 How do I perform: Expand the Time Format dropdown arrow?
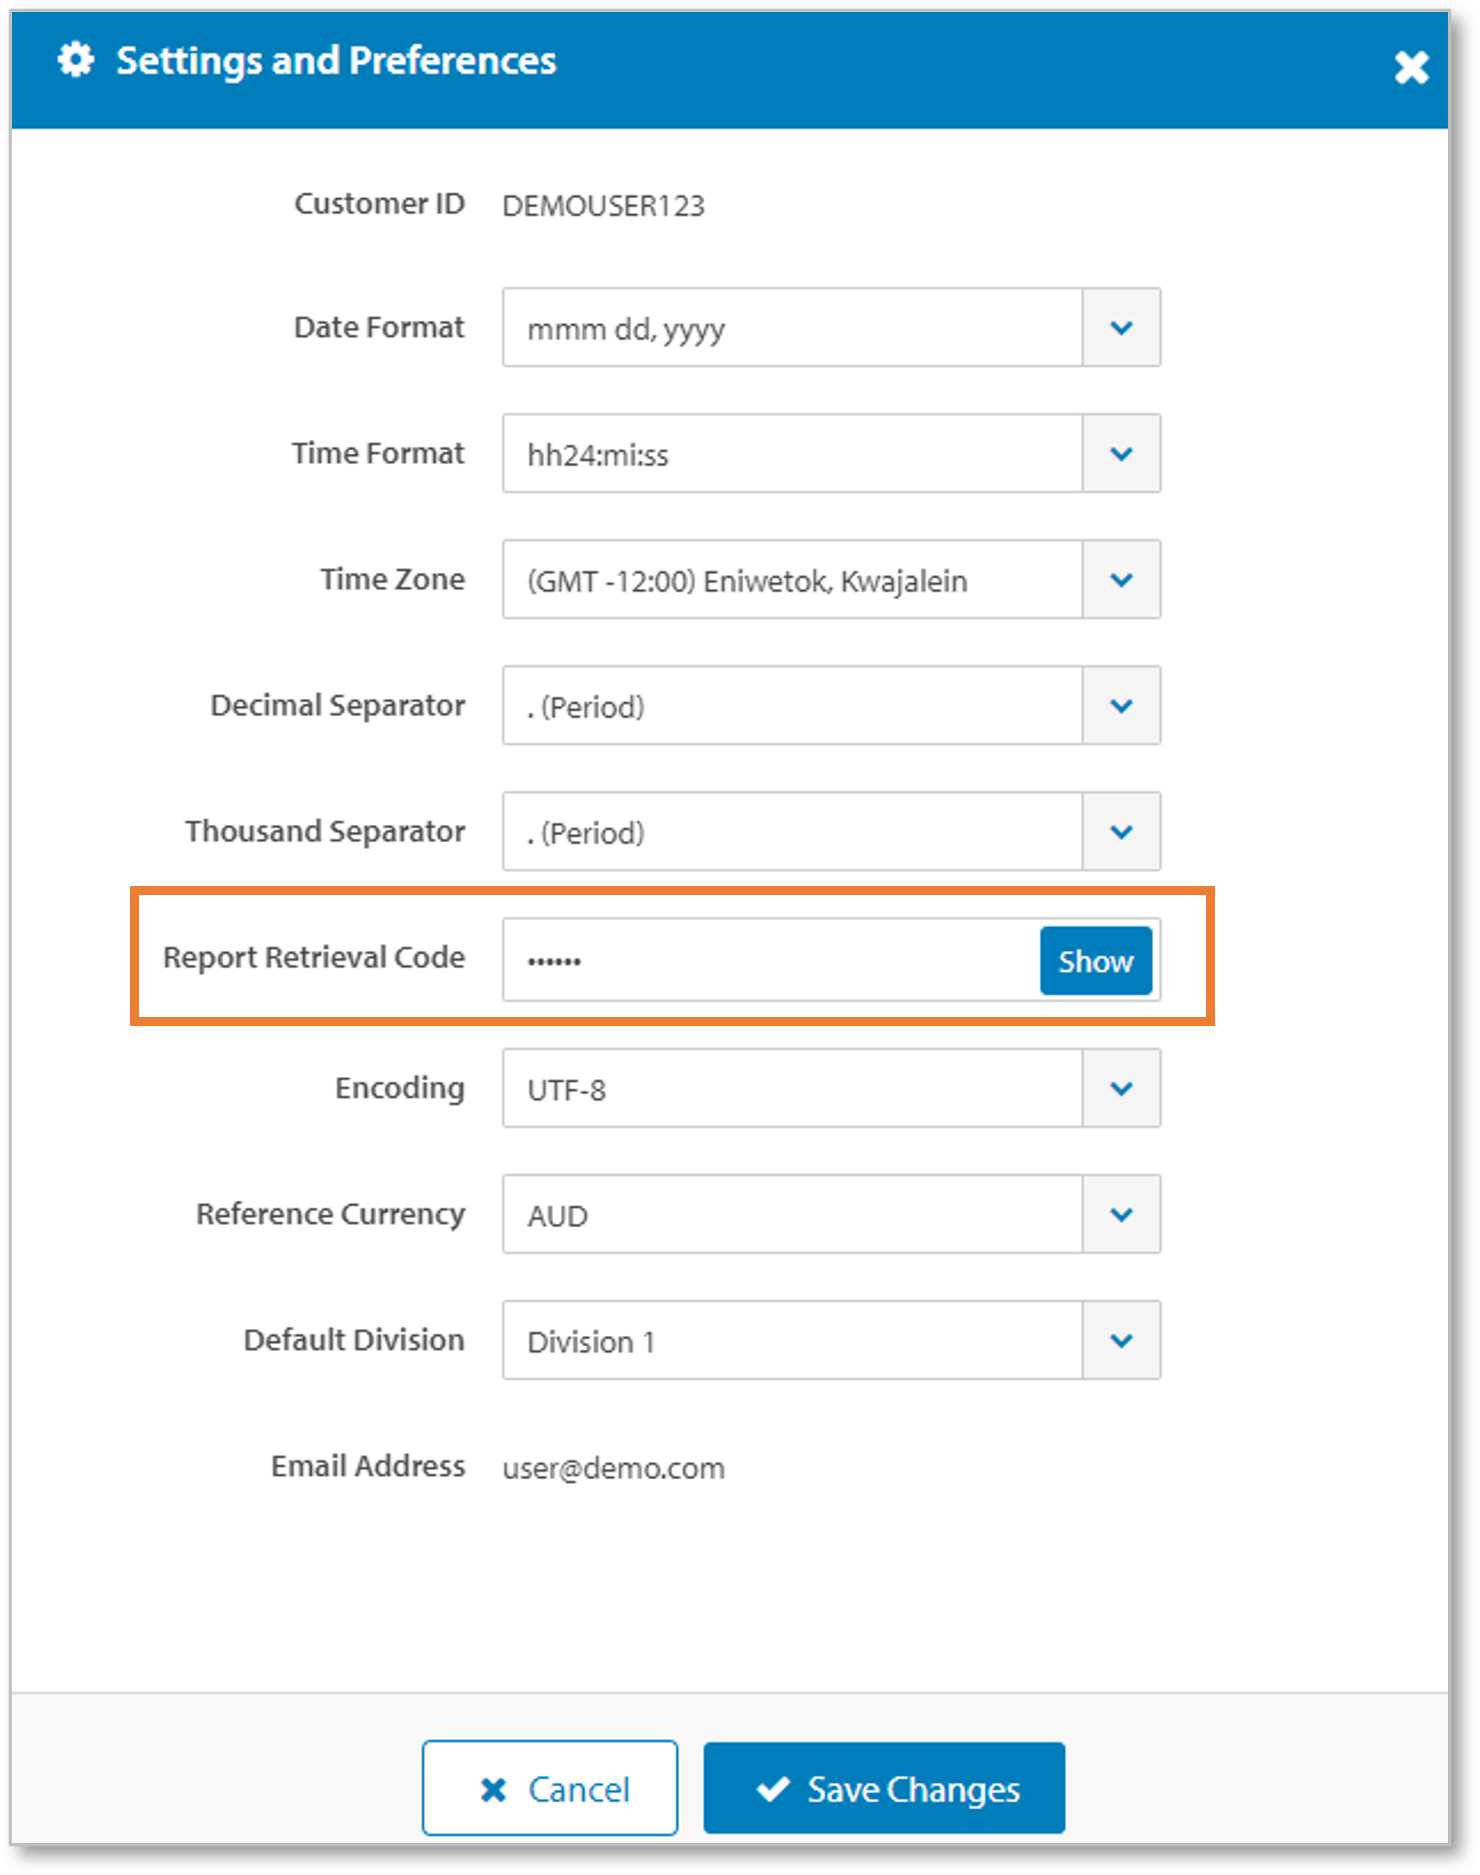pos(1121,453)
